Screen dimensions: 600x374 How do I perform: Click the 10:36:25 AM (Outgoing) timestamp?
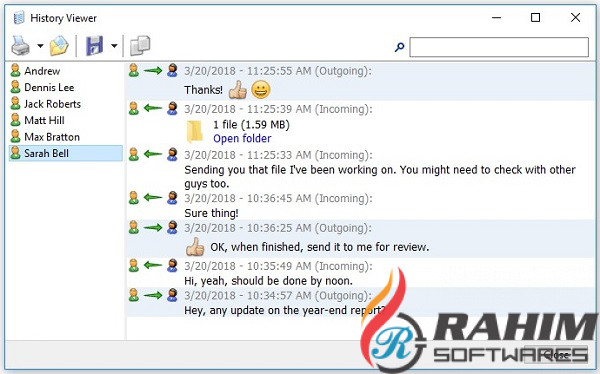pyautogui.click(x=278, y=228)
